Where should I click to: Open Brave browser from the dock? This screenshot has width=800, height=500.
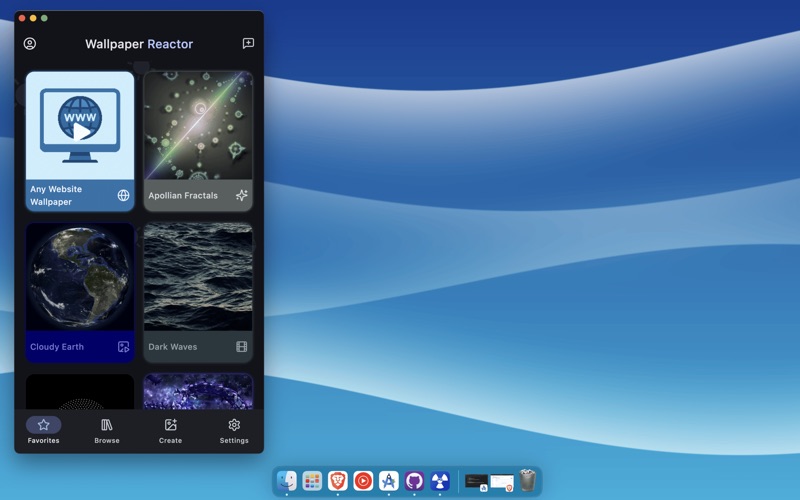[x=338, y=481]
